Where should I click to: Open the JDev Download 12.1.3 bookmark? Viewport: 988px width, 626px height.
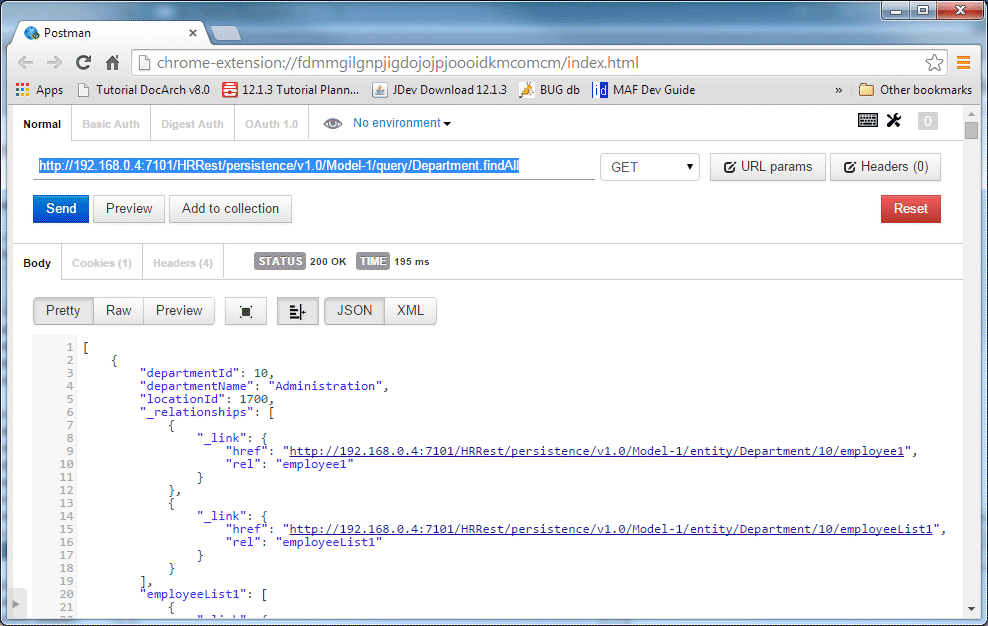439,90
